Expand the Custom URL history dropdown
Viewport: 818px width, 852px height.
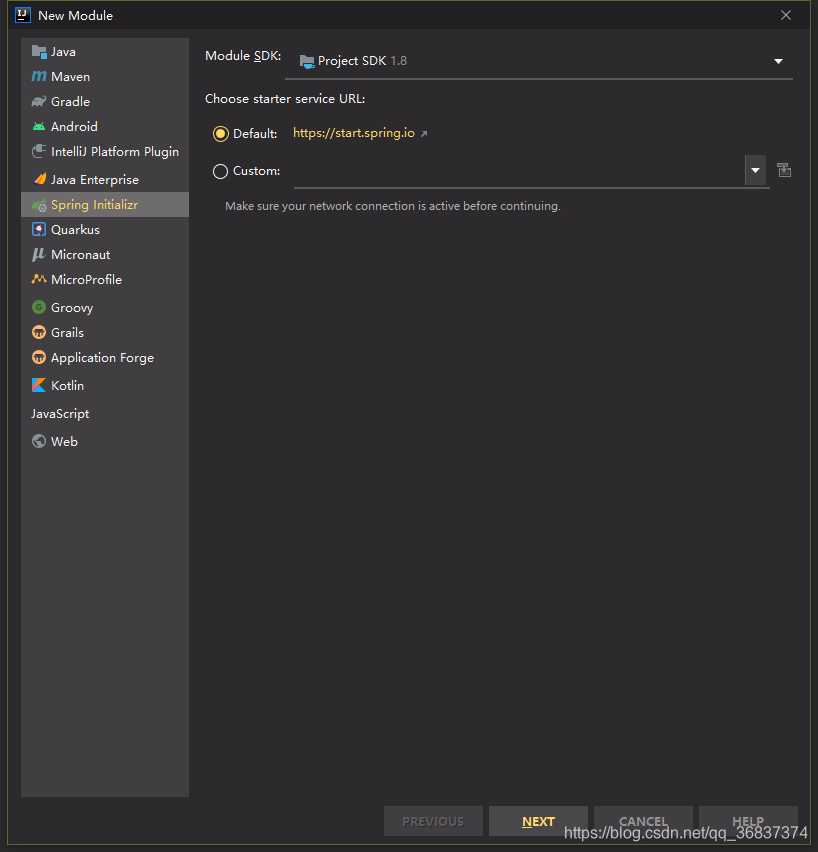coord(755,171)
